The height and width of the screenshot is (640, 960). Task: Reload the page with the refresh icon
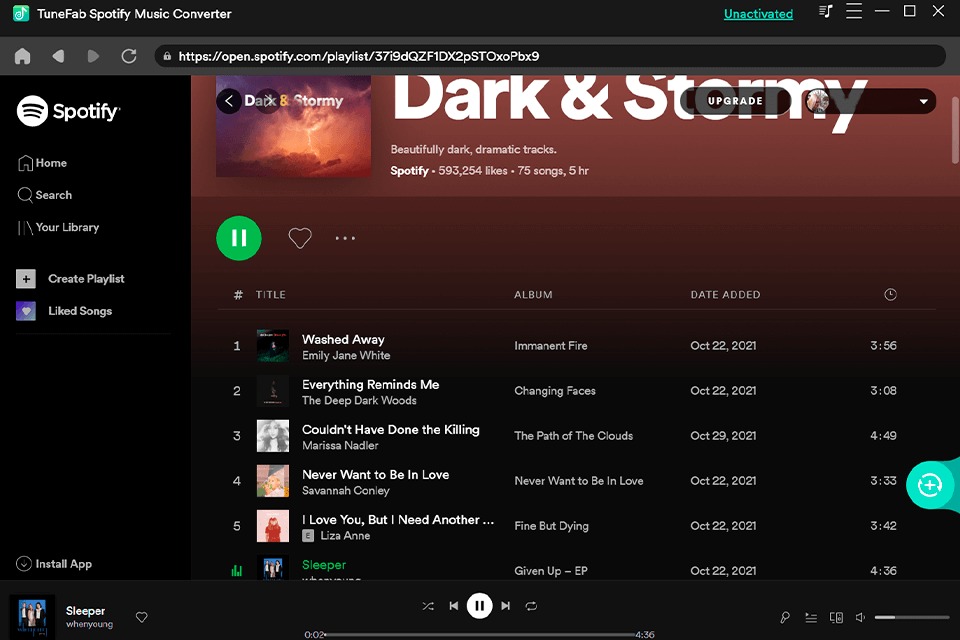pos(129,57)
